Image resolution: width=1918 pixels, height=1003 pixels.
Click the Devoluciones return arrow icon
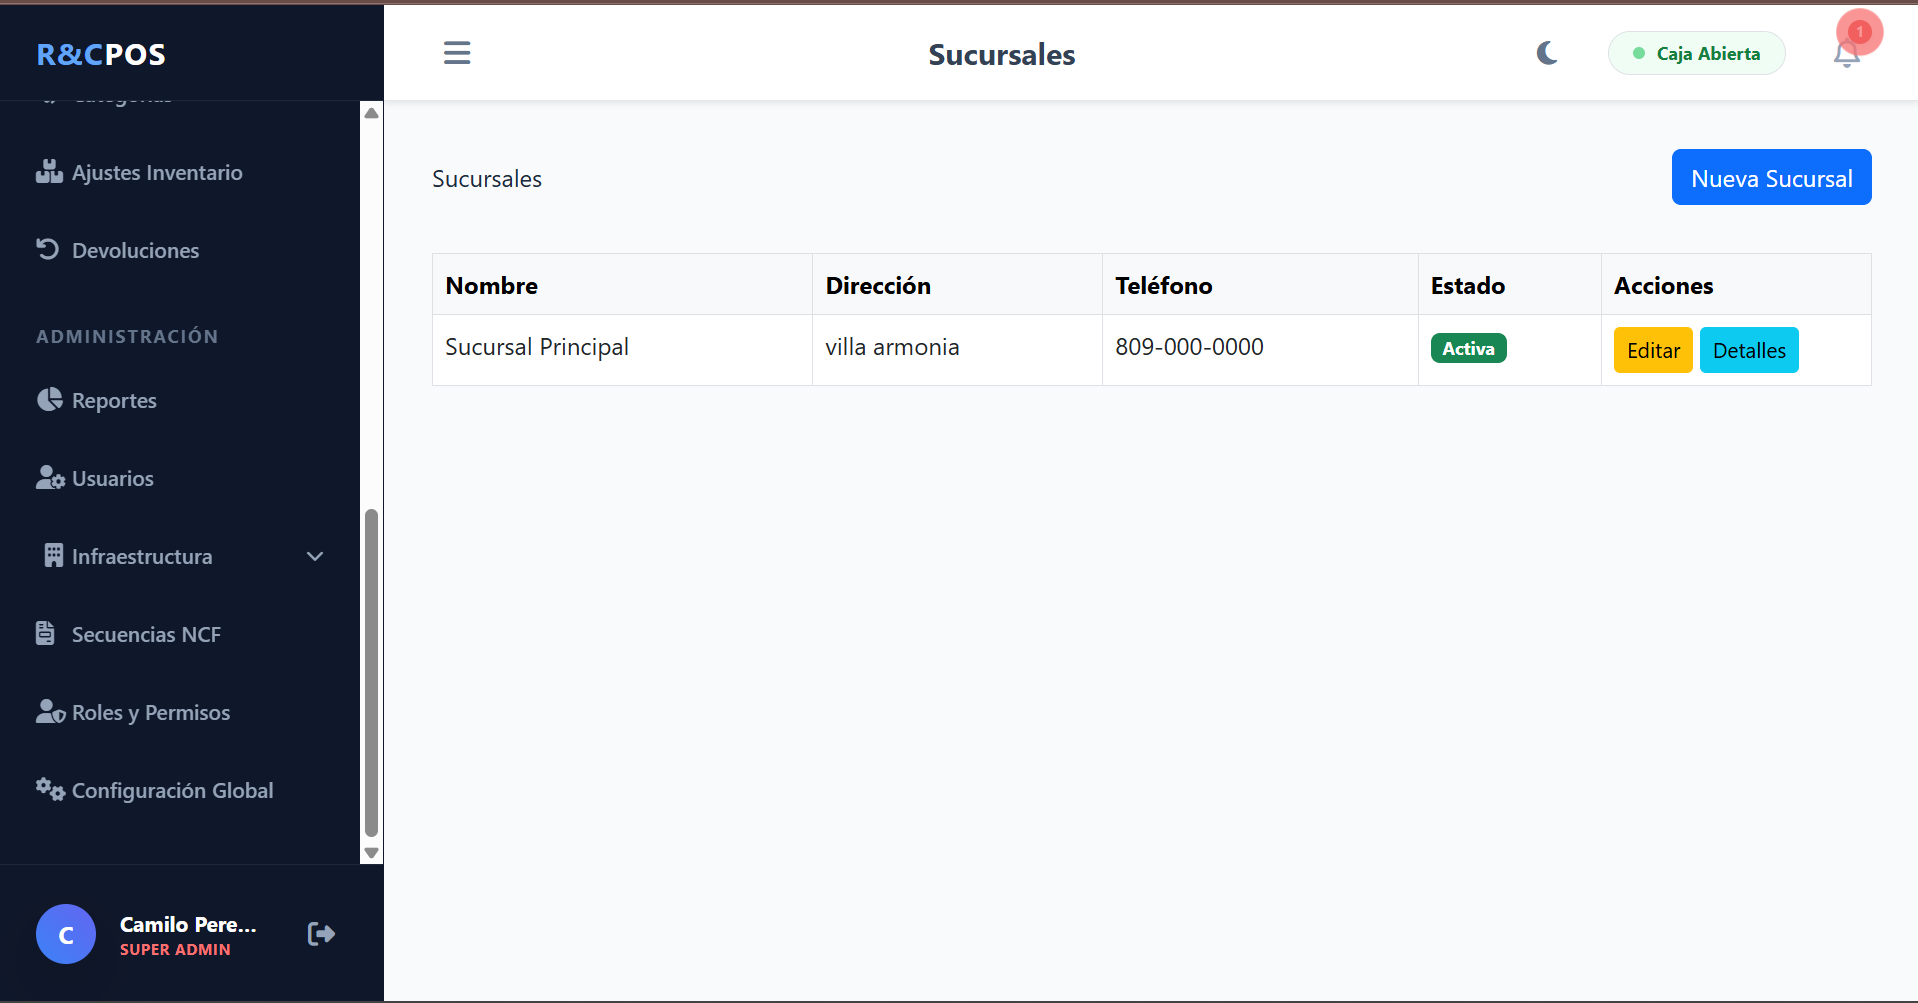48,249
